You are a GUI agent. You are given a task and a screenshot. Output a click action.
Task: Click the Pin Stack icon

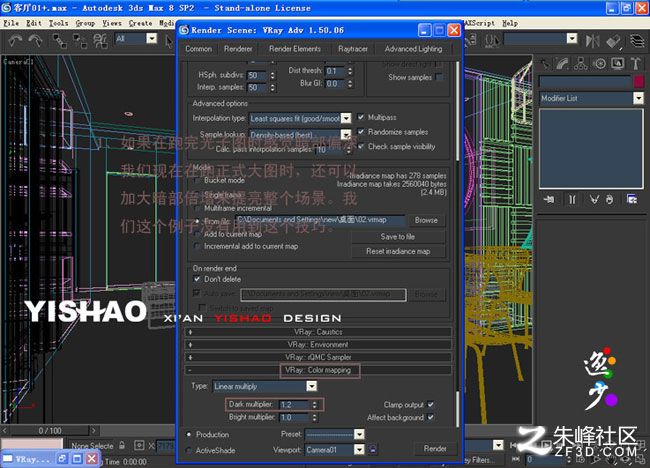[549, 200]
